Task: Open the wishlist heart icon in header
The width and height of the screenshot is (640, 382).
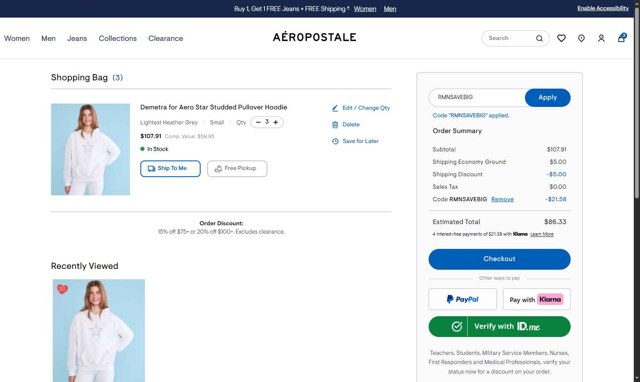Action: coord(562,38)
